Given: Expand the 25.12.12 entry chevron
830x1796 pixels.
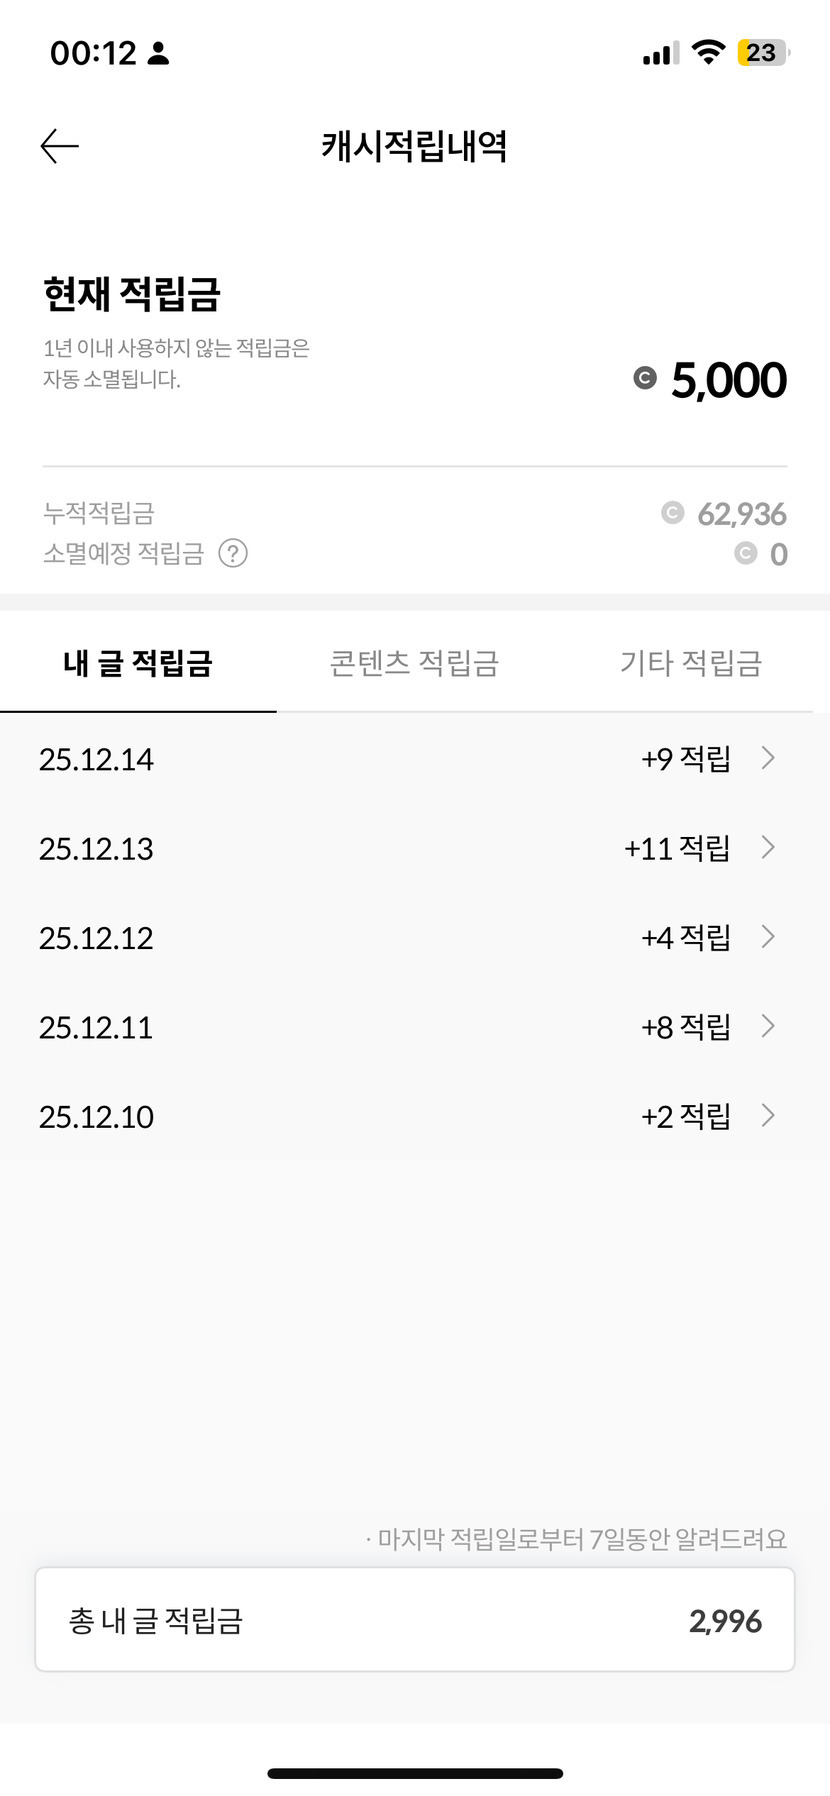Looking at the screenshot, I should coord(768,937).
